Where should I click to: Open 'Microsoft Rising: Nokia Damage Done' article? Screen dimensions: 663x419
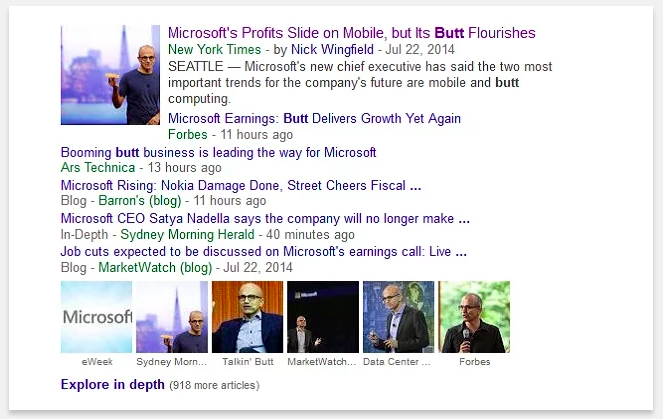coord(240,185)
